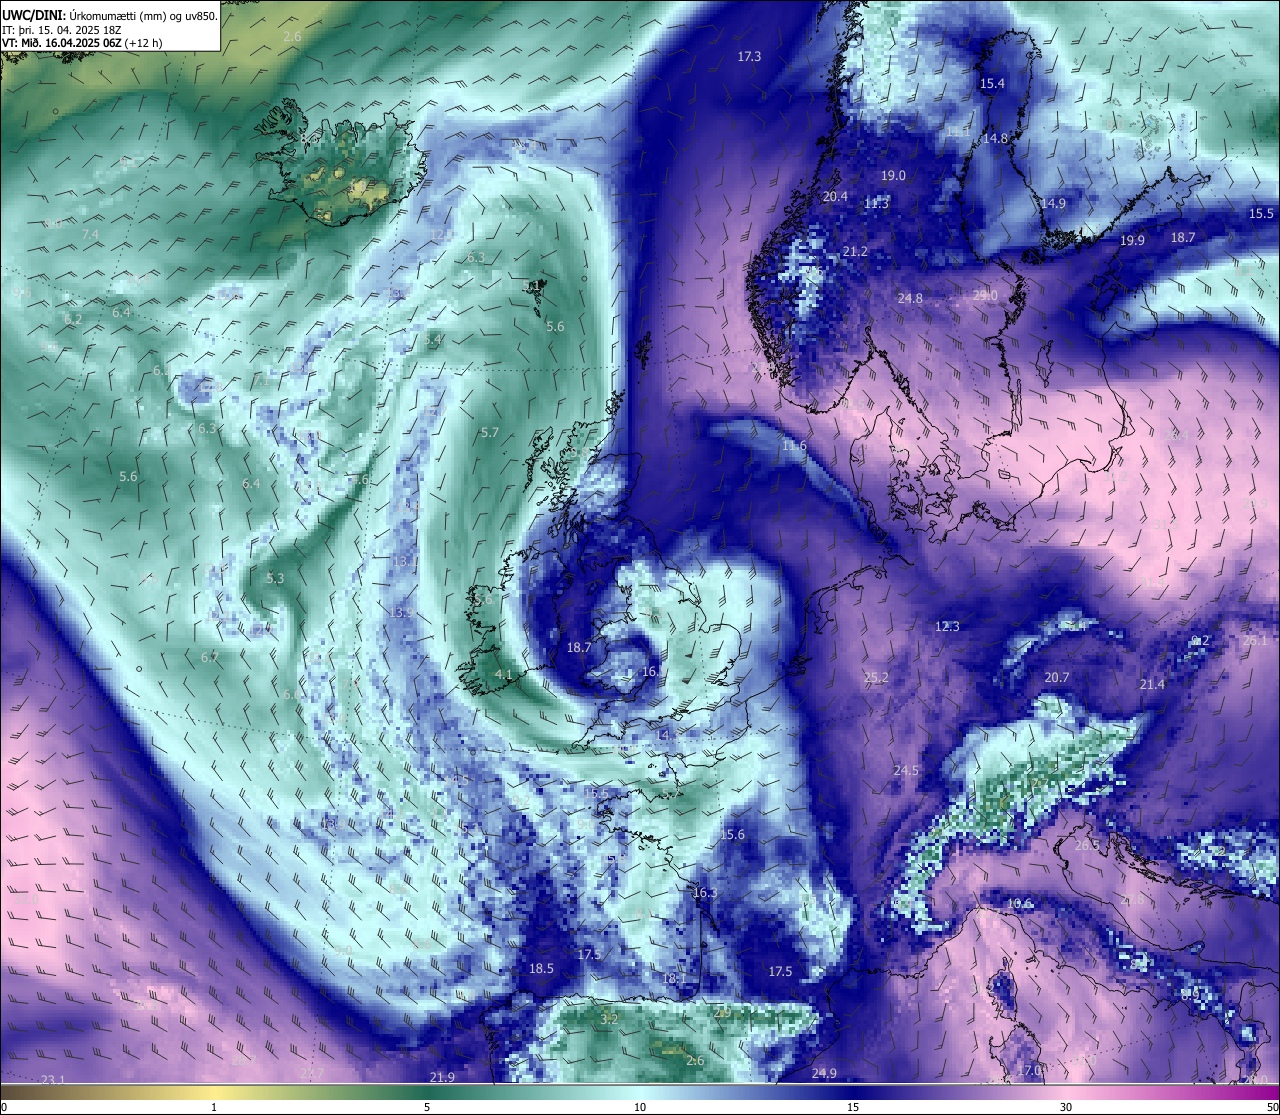Click the map value 3.2 over Spain
Screen dimensions: 1280x1115
tap(609, 1020)
